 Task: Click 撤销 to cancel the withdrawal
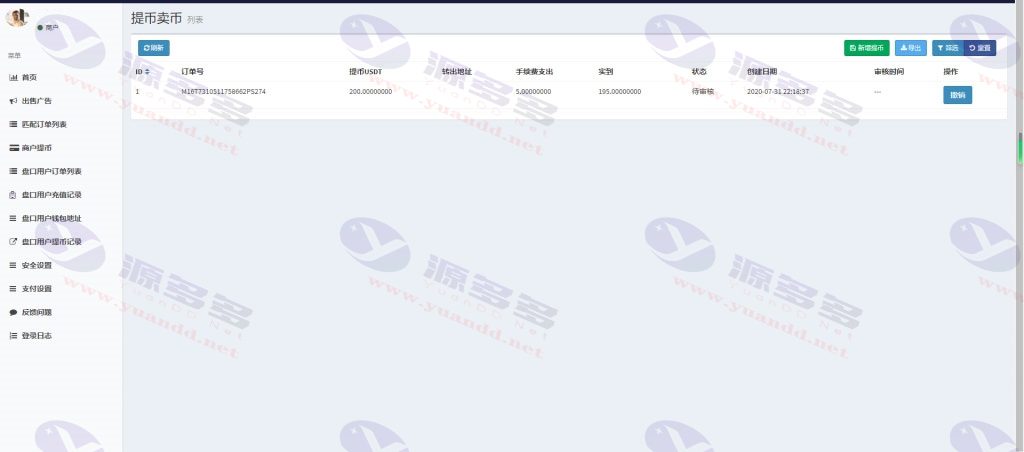click(x=957, y=95)
